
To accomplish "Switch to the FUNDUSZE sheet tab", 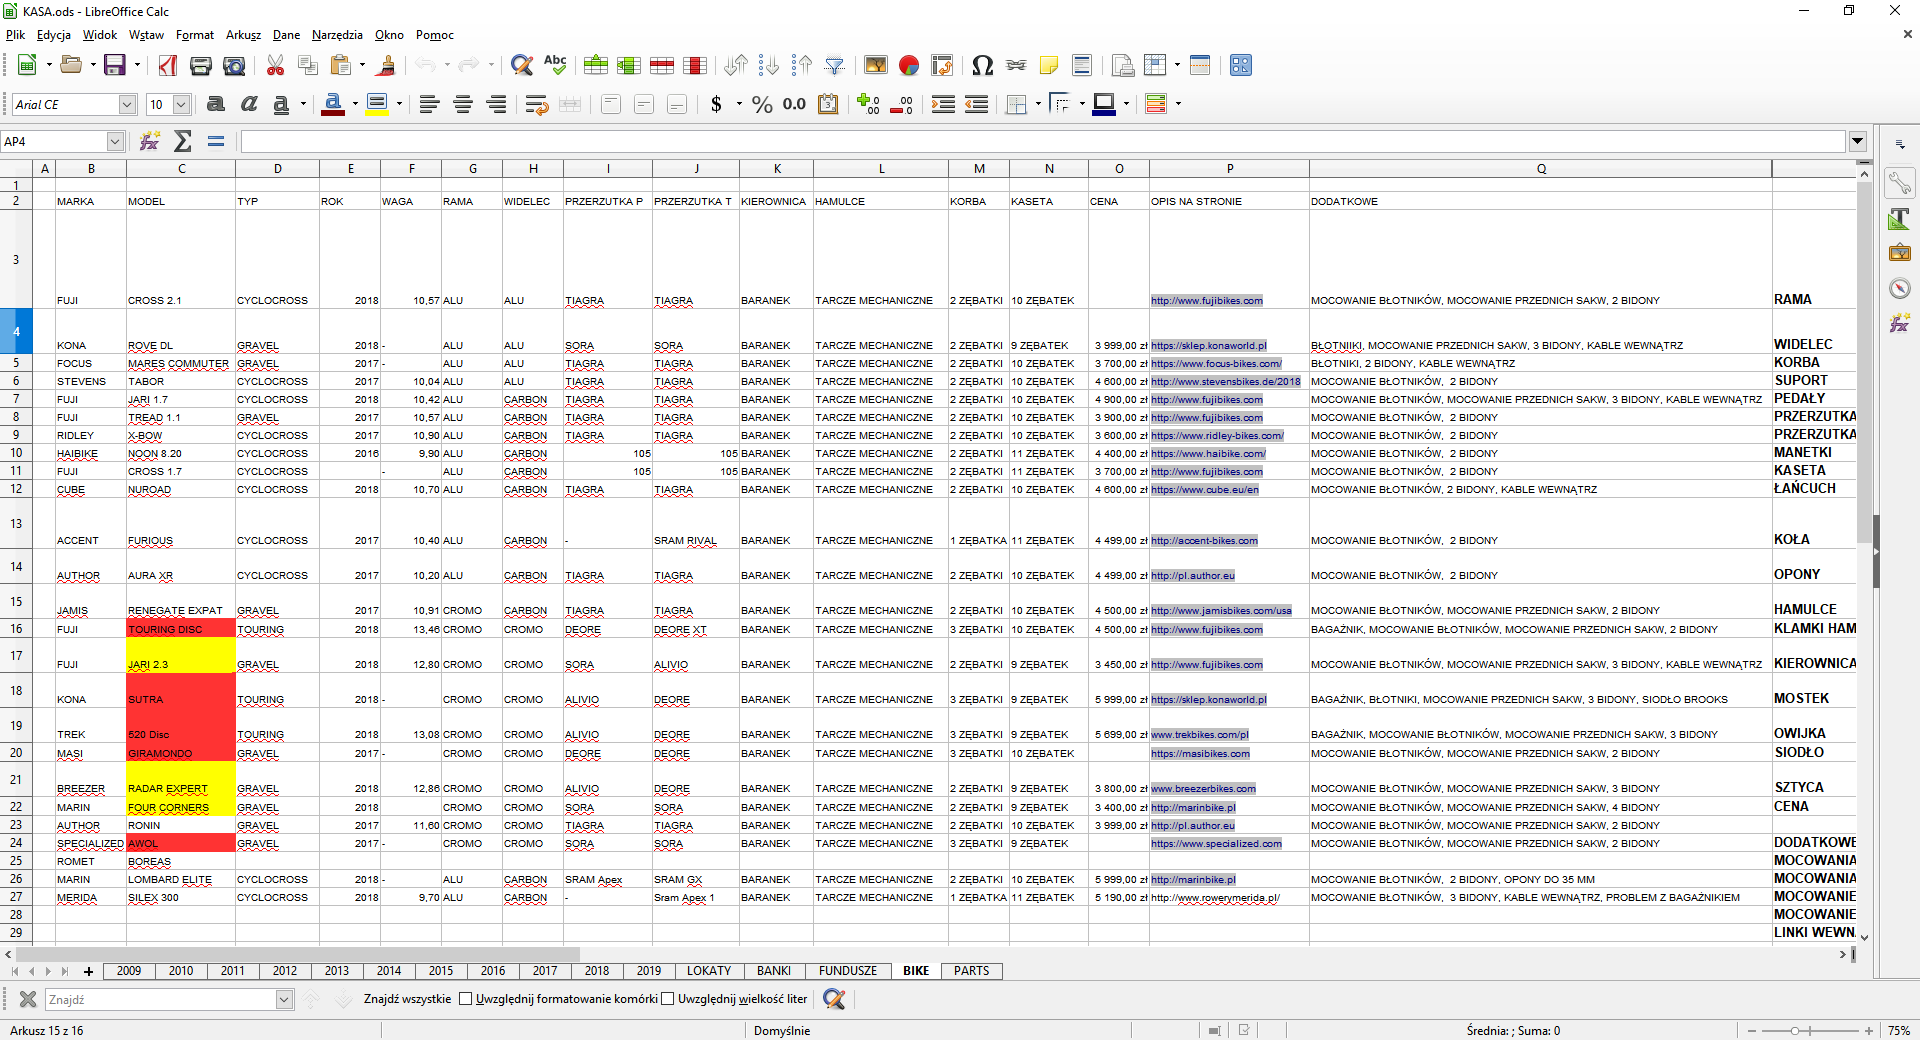I will click(x=847, y=971).
